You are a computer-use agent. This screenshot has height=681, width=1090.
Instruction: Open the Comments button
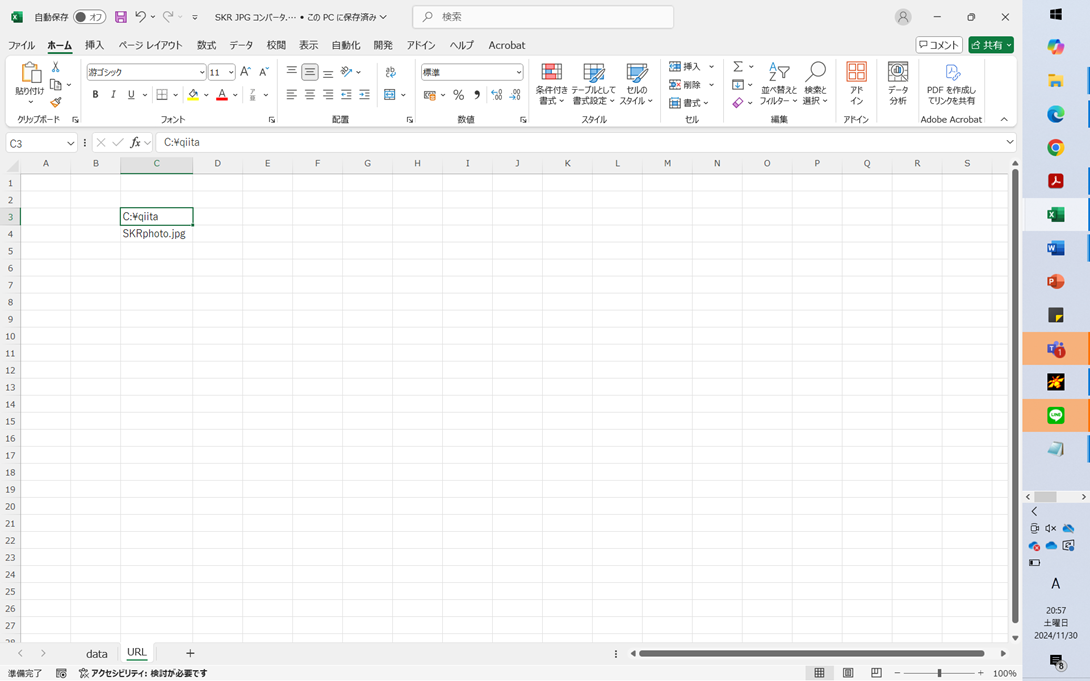(x=939, y=45)
